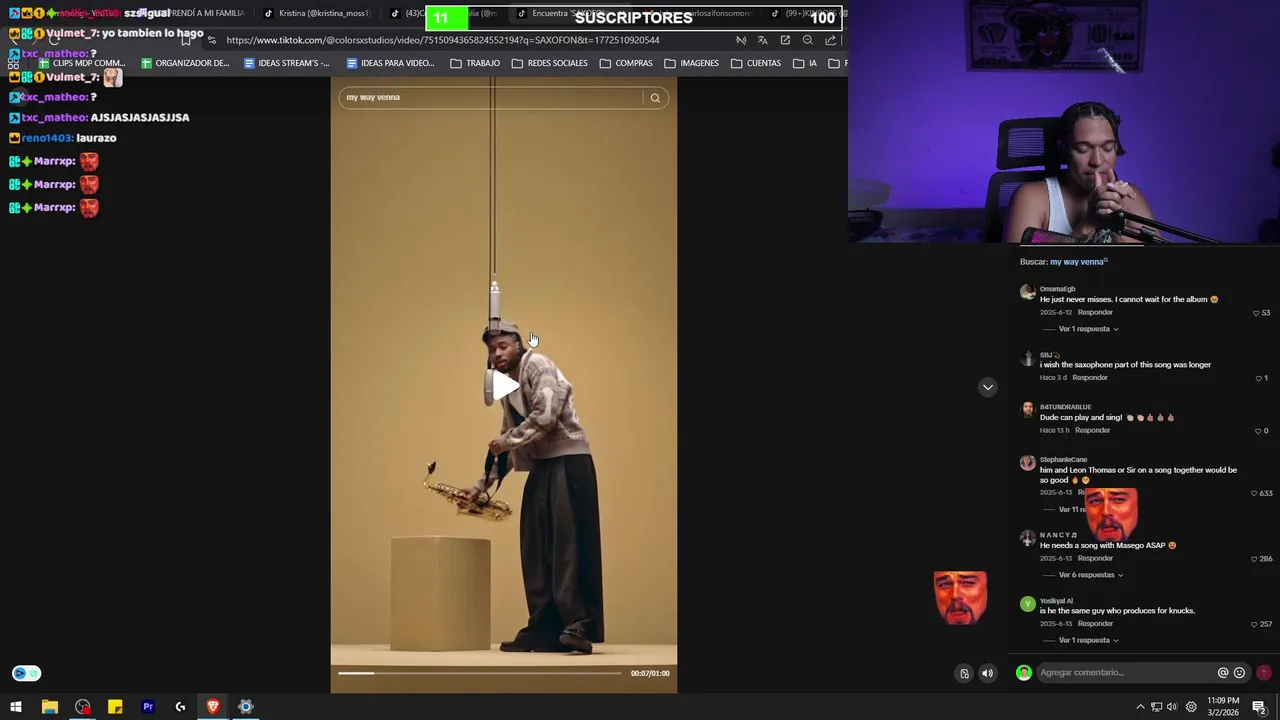Open the CUENTAS bookmarks folder
The width and height of the screenshot is (1280, 720).
click(x=756, y=63)
